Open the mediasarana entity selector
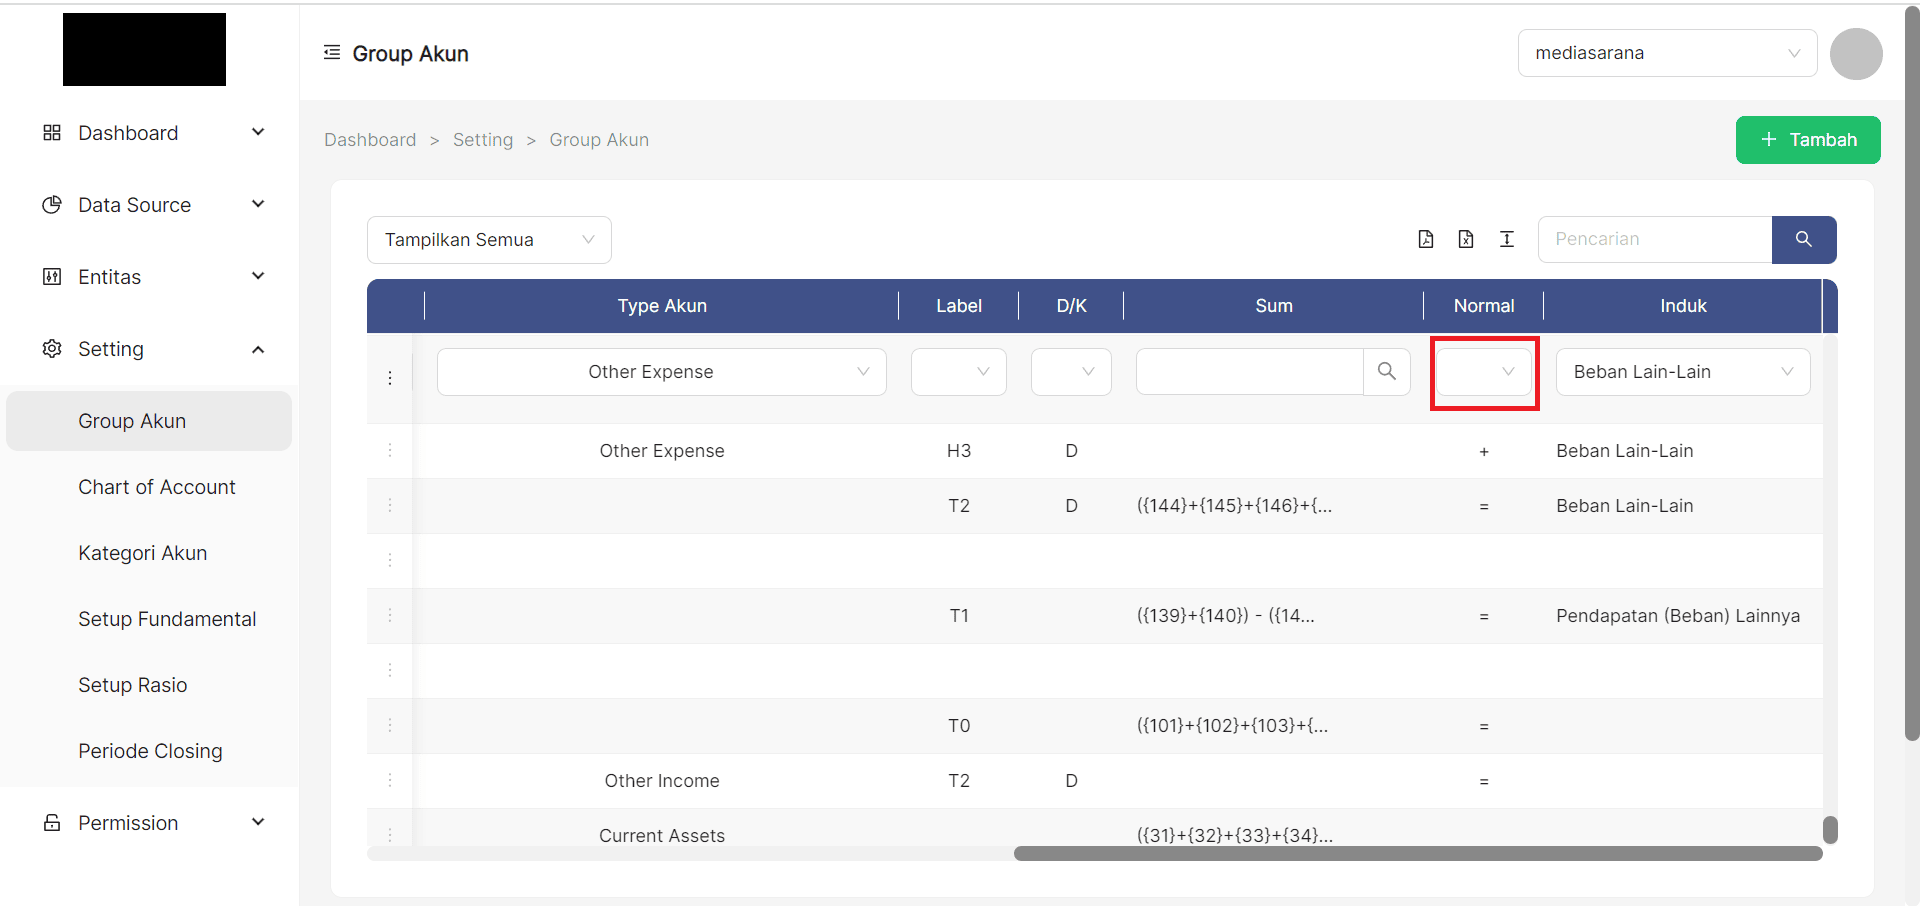Screen dimensions: 1920x906 (1667, 53)
